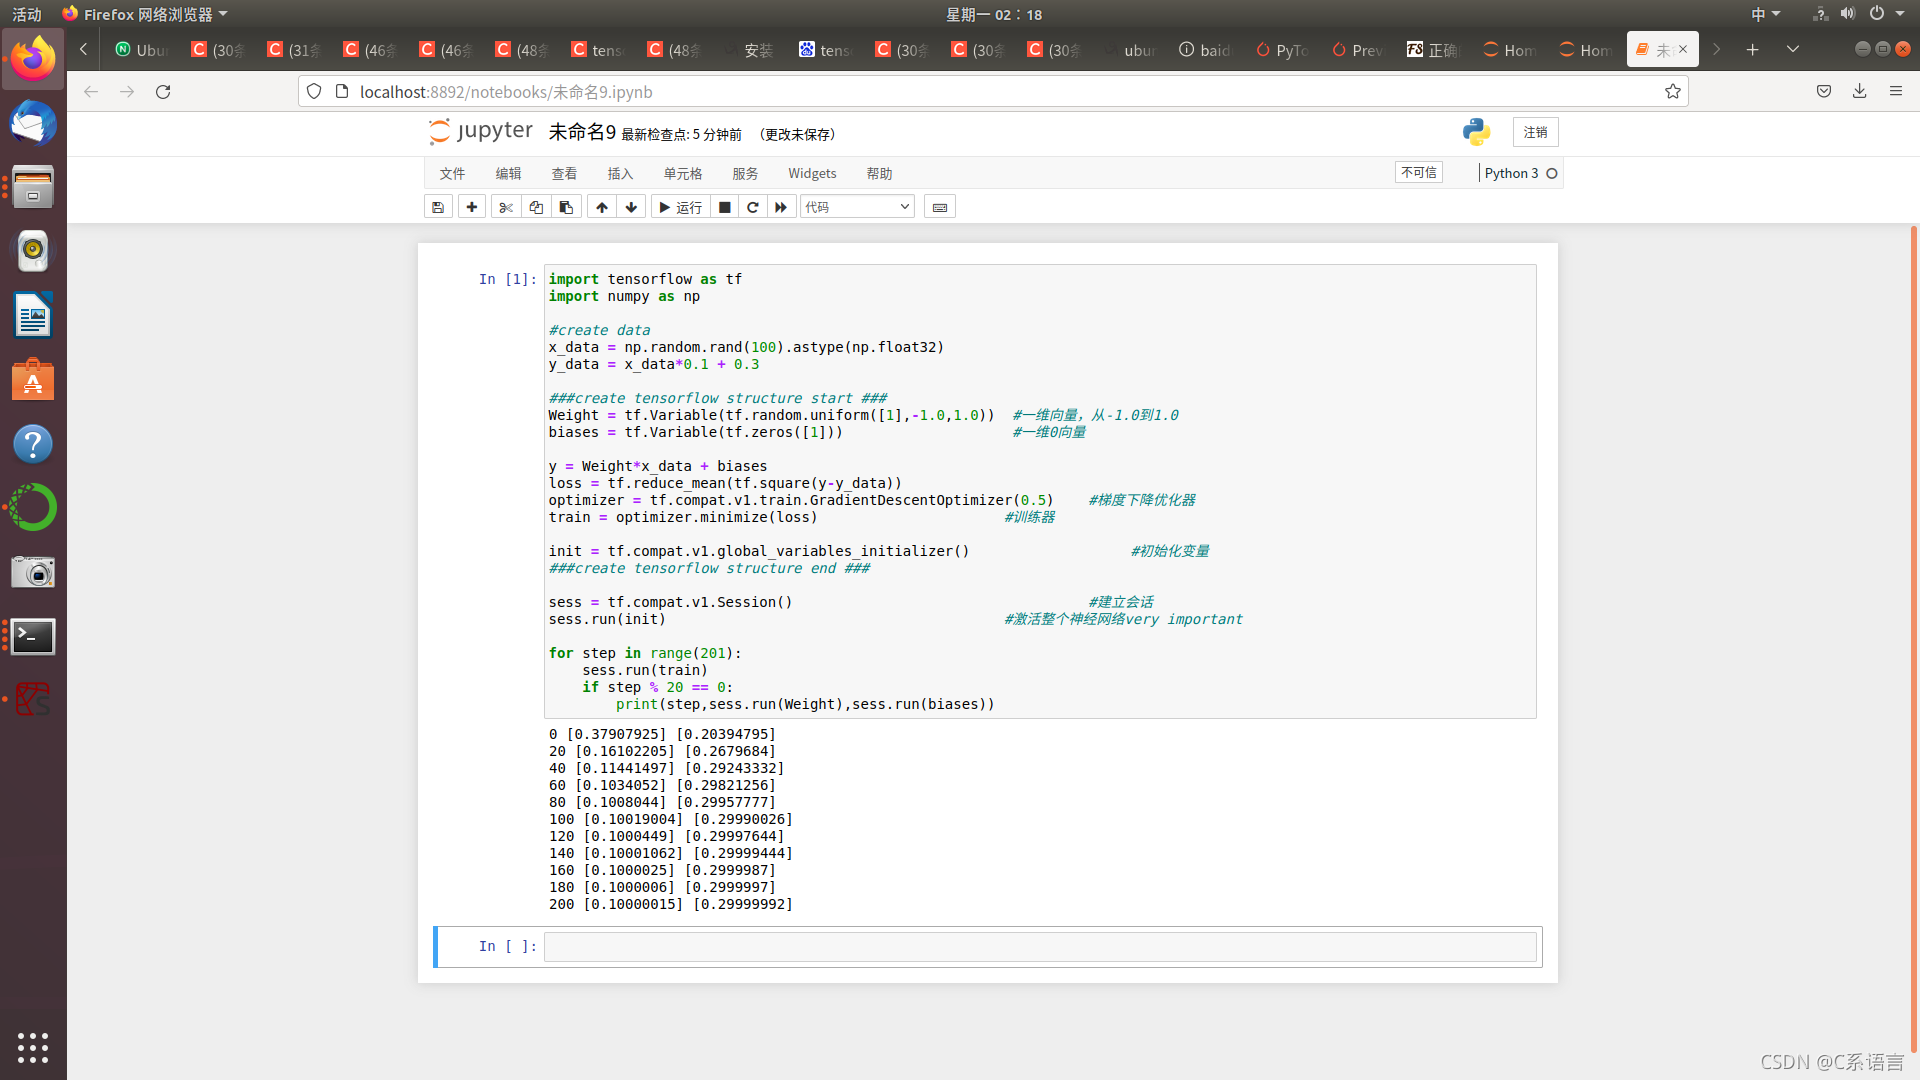Open Help from the dock

tap(33, 444)
